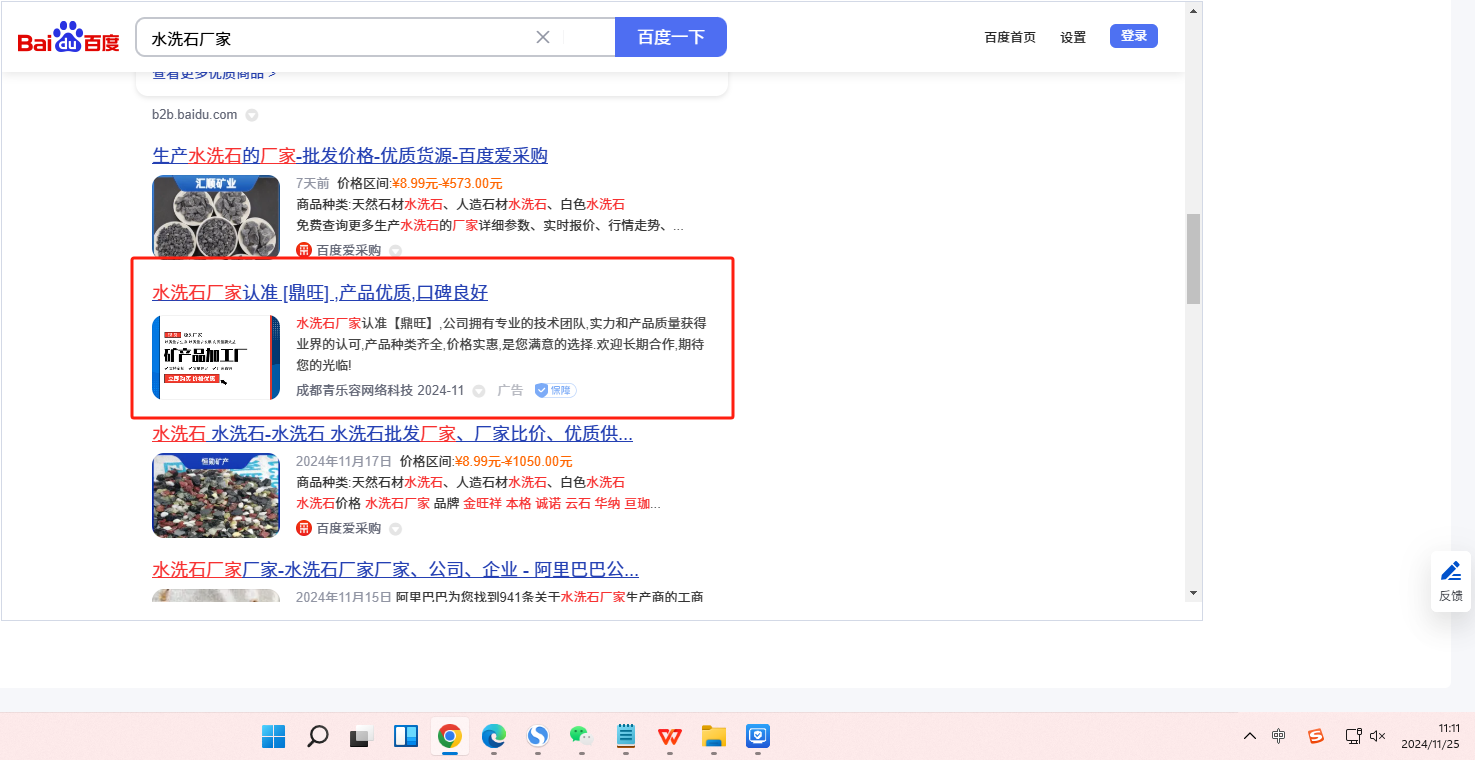Click the 登录 login button
Screen dimensions: 1475x760
[x=1133, y=36]
